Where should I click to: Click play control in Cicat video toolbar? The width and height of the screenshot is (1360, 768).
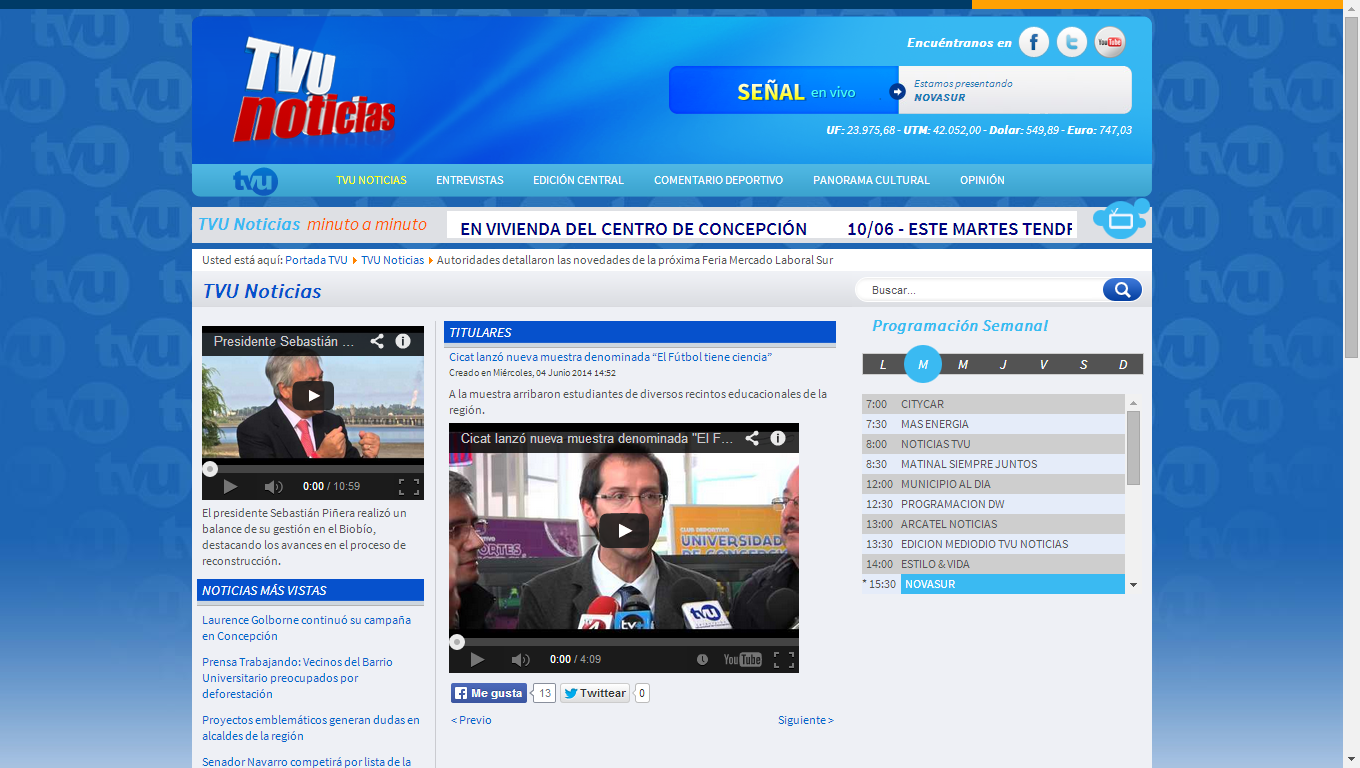click(477, 660)
